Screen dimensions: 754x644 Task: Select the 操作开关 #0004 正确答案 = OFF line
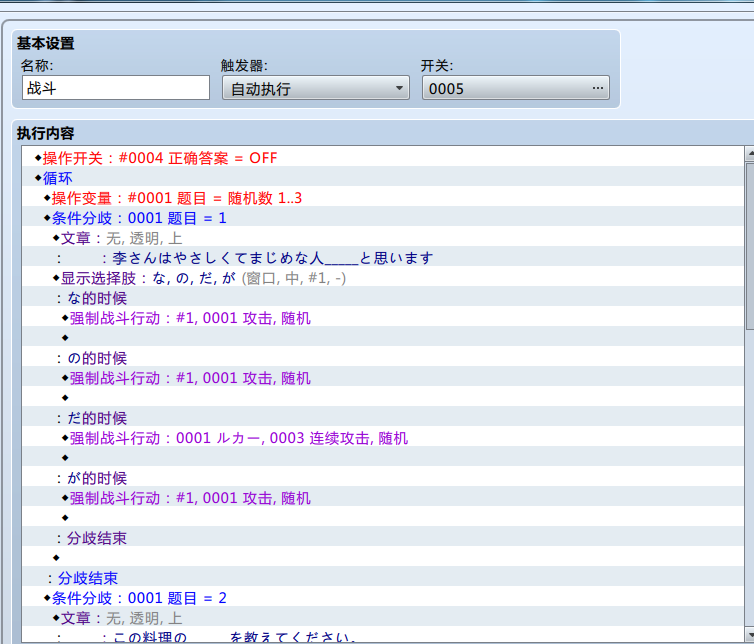pyautogui.click(x=382, y=158)
